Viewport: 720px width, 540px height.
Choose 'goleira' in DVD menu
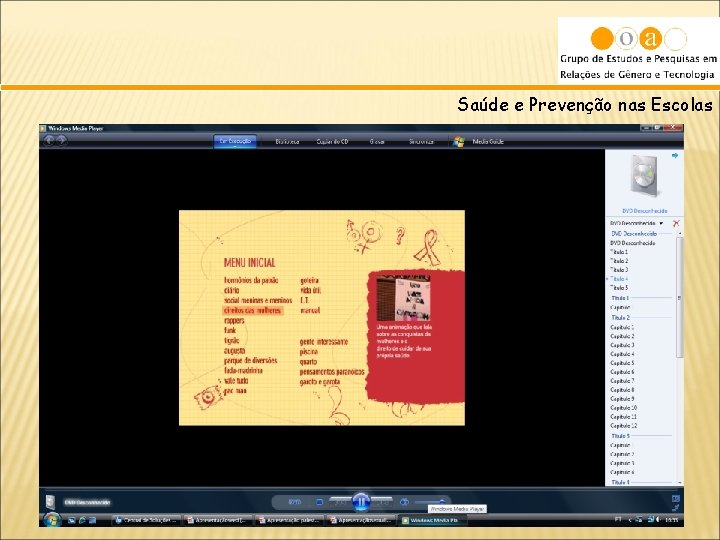click(309, 280)
